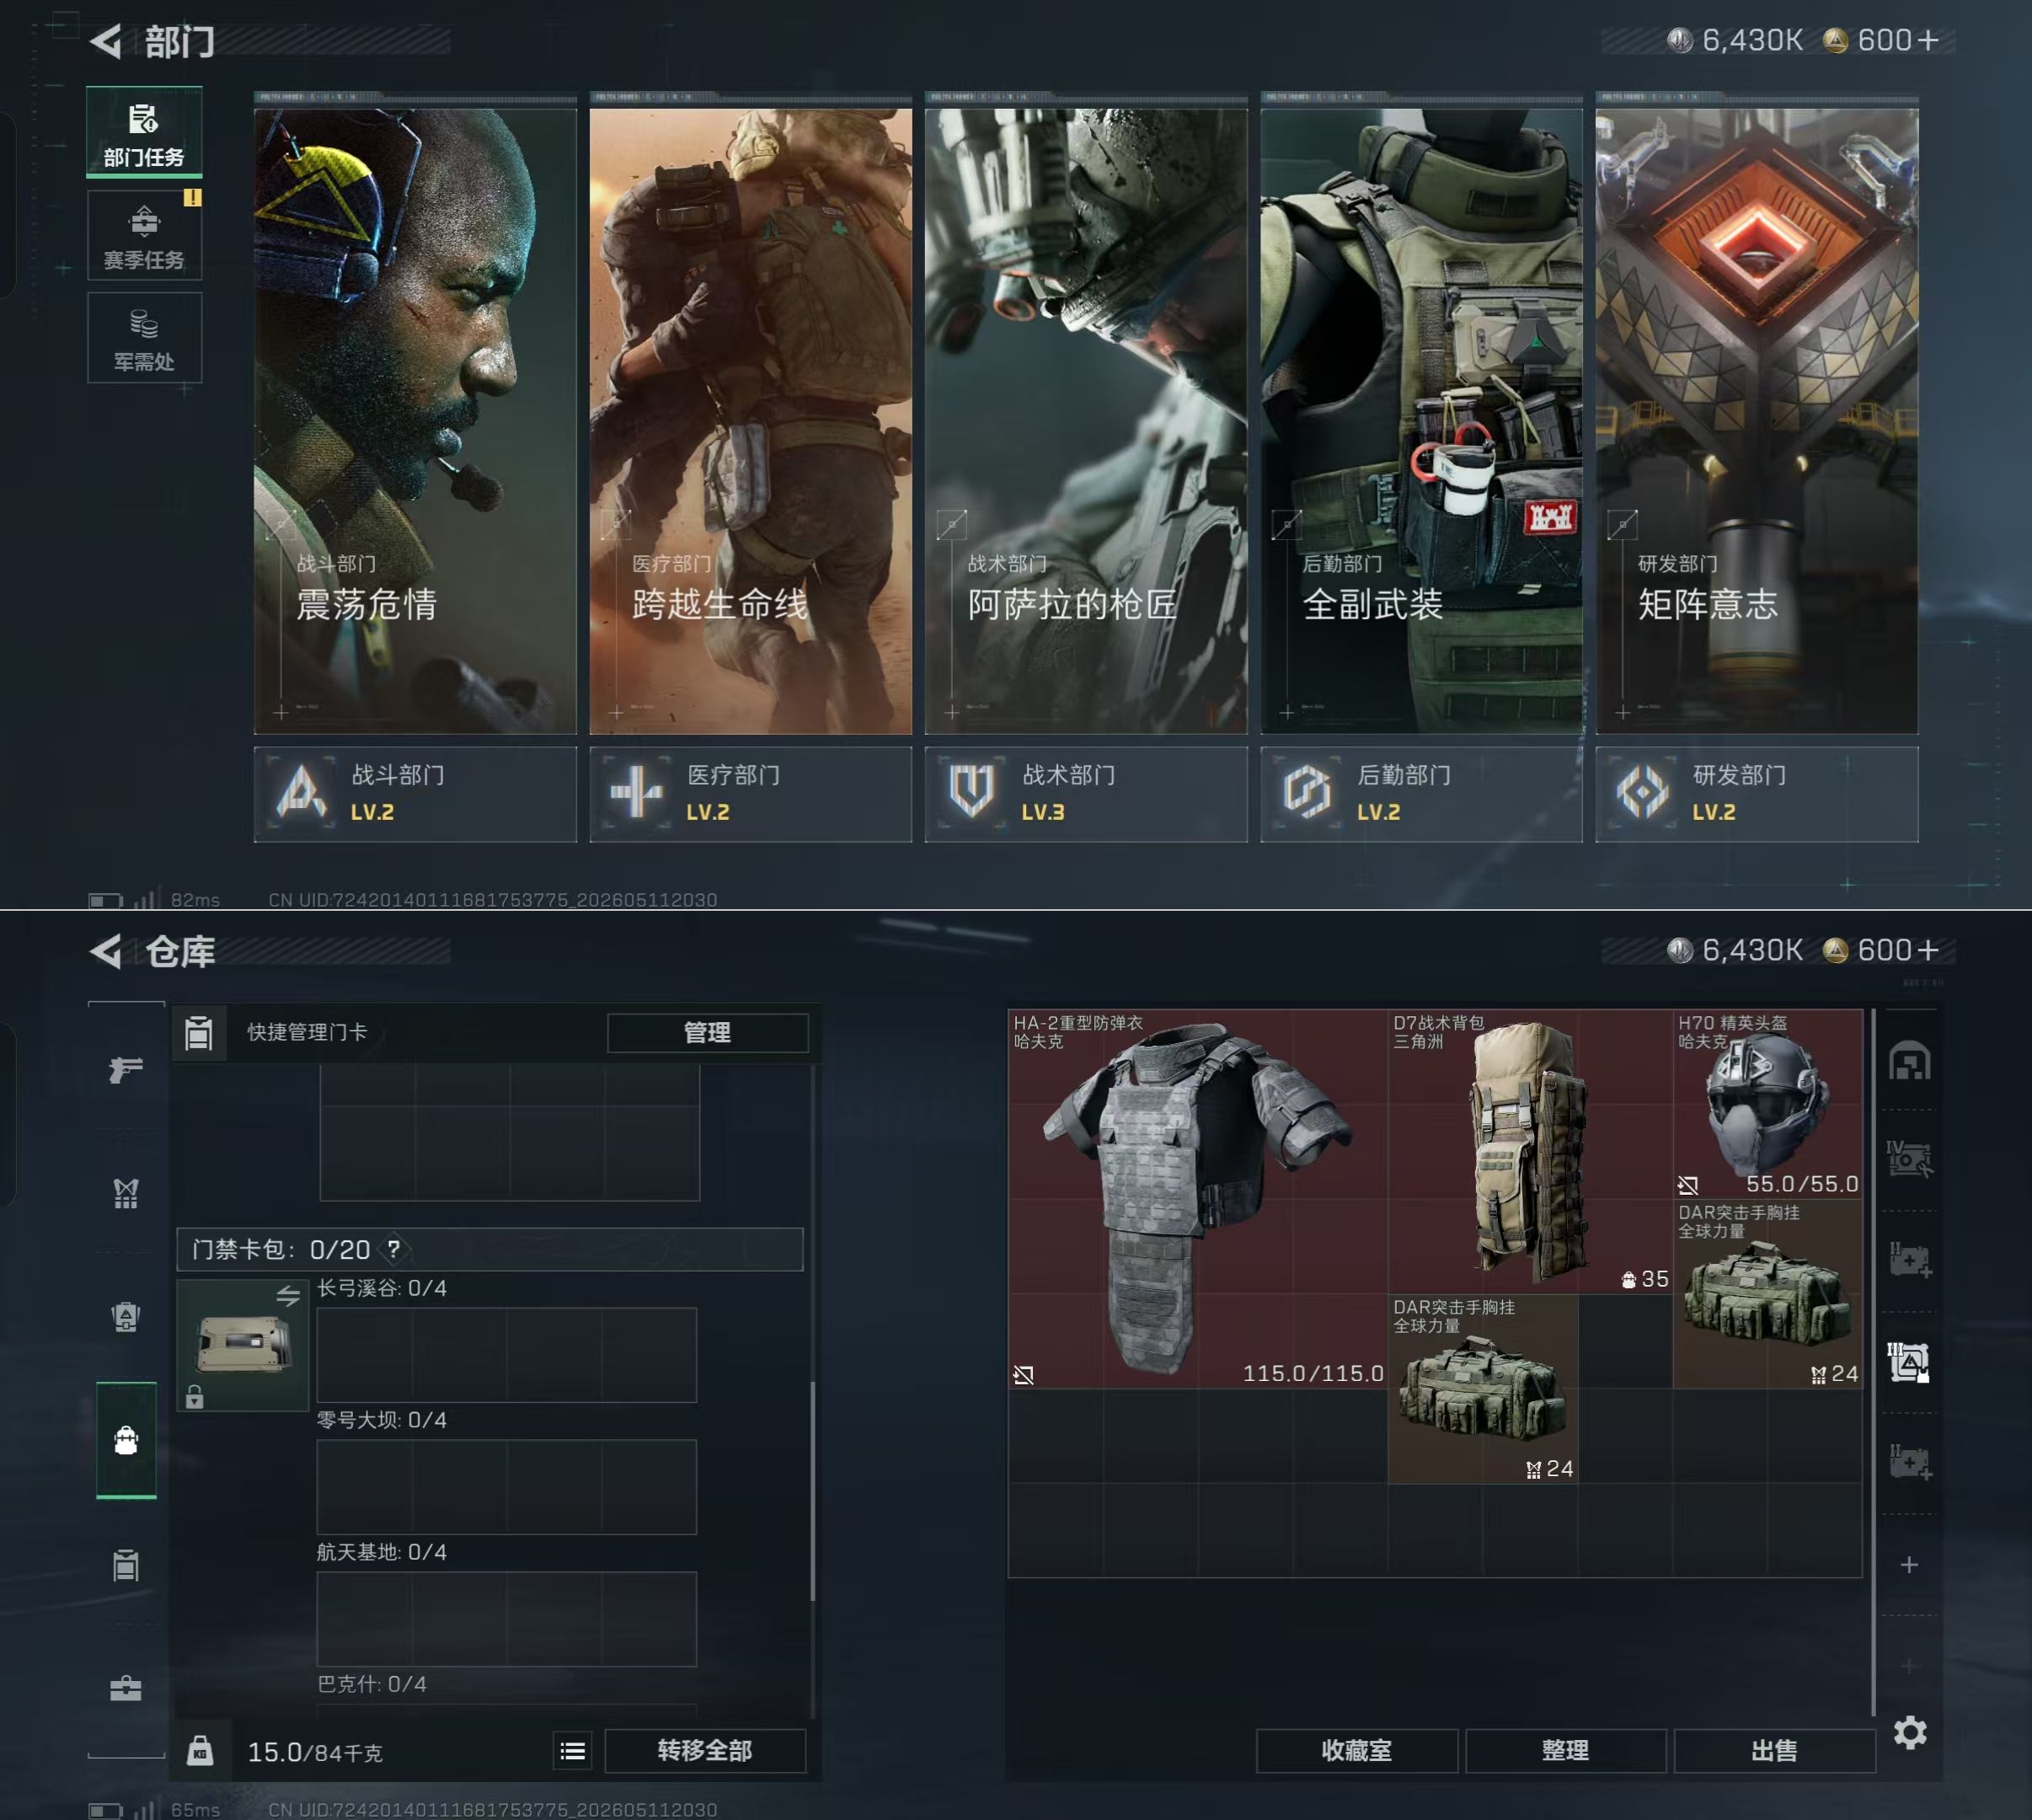
Task: Click the 15.0/84千克 weight readout
Action: pos(315,1752)
